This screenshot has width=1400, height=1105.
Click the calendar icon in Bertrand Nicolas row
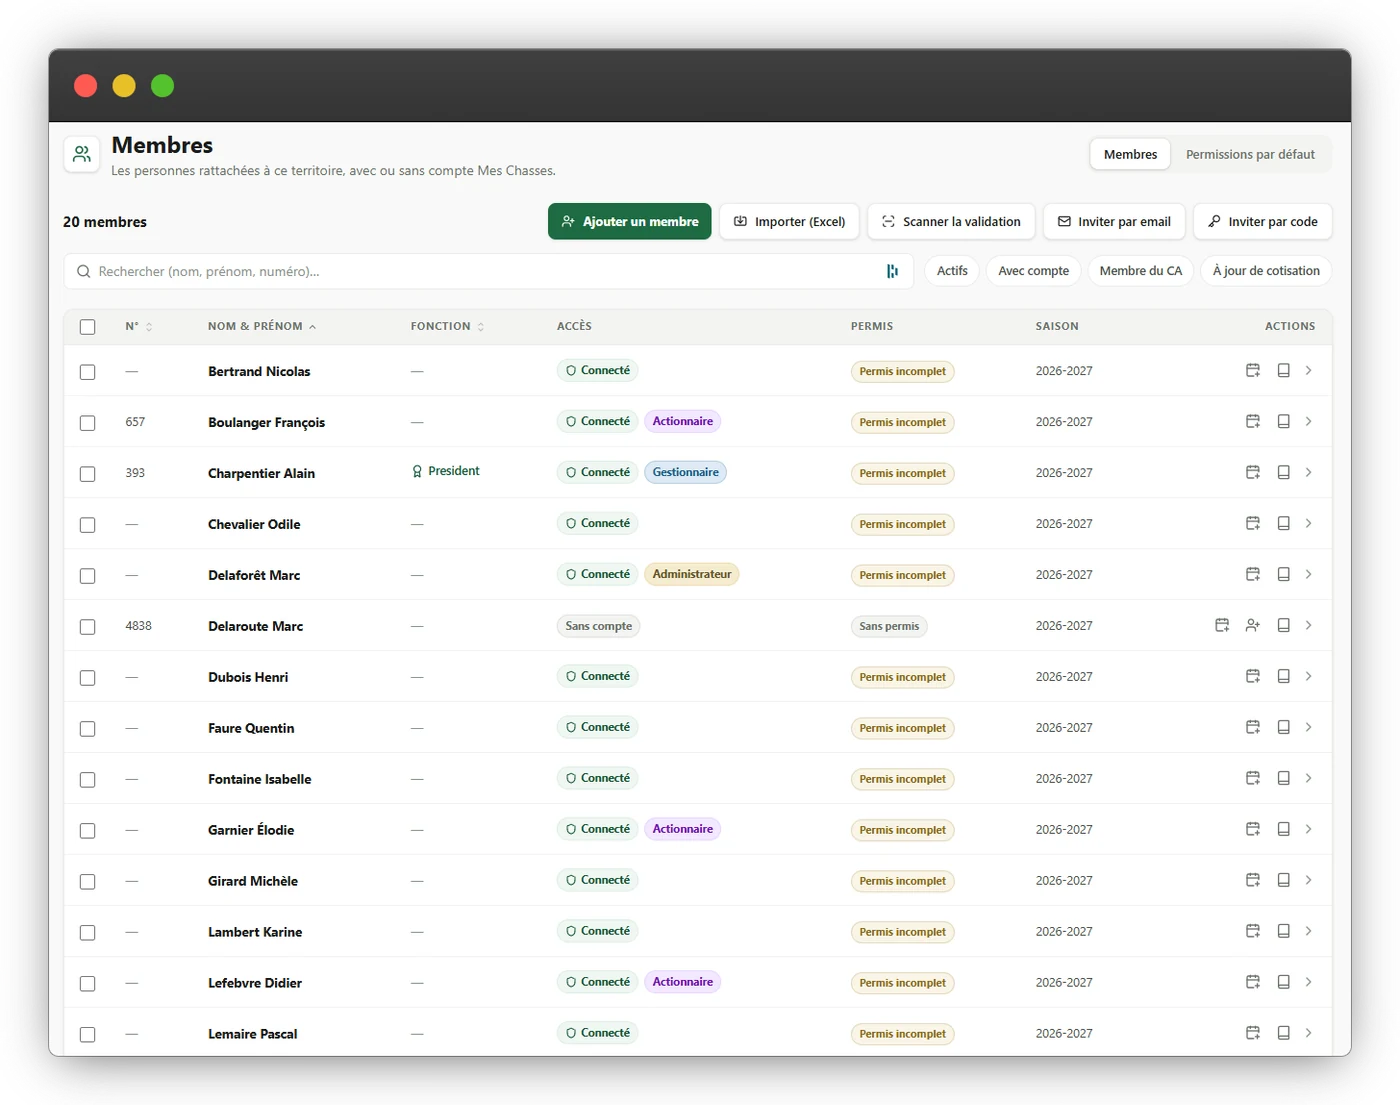tap(1253, 371)
